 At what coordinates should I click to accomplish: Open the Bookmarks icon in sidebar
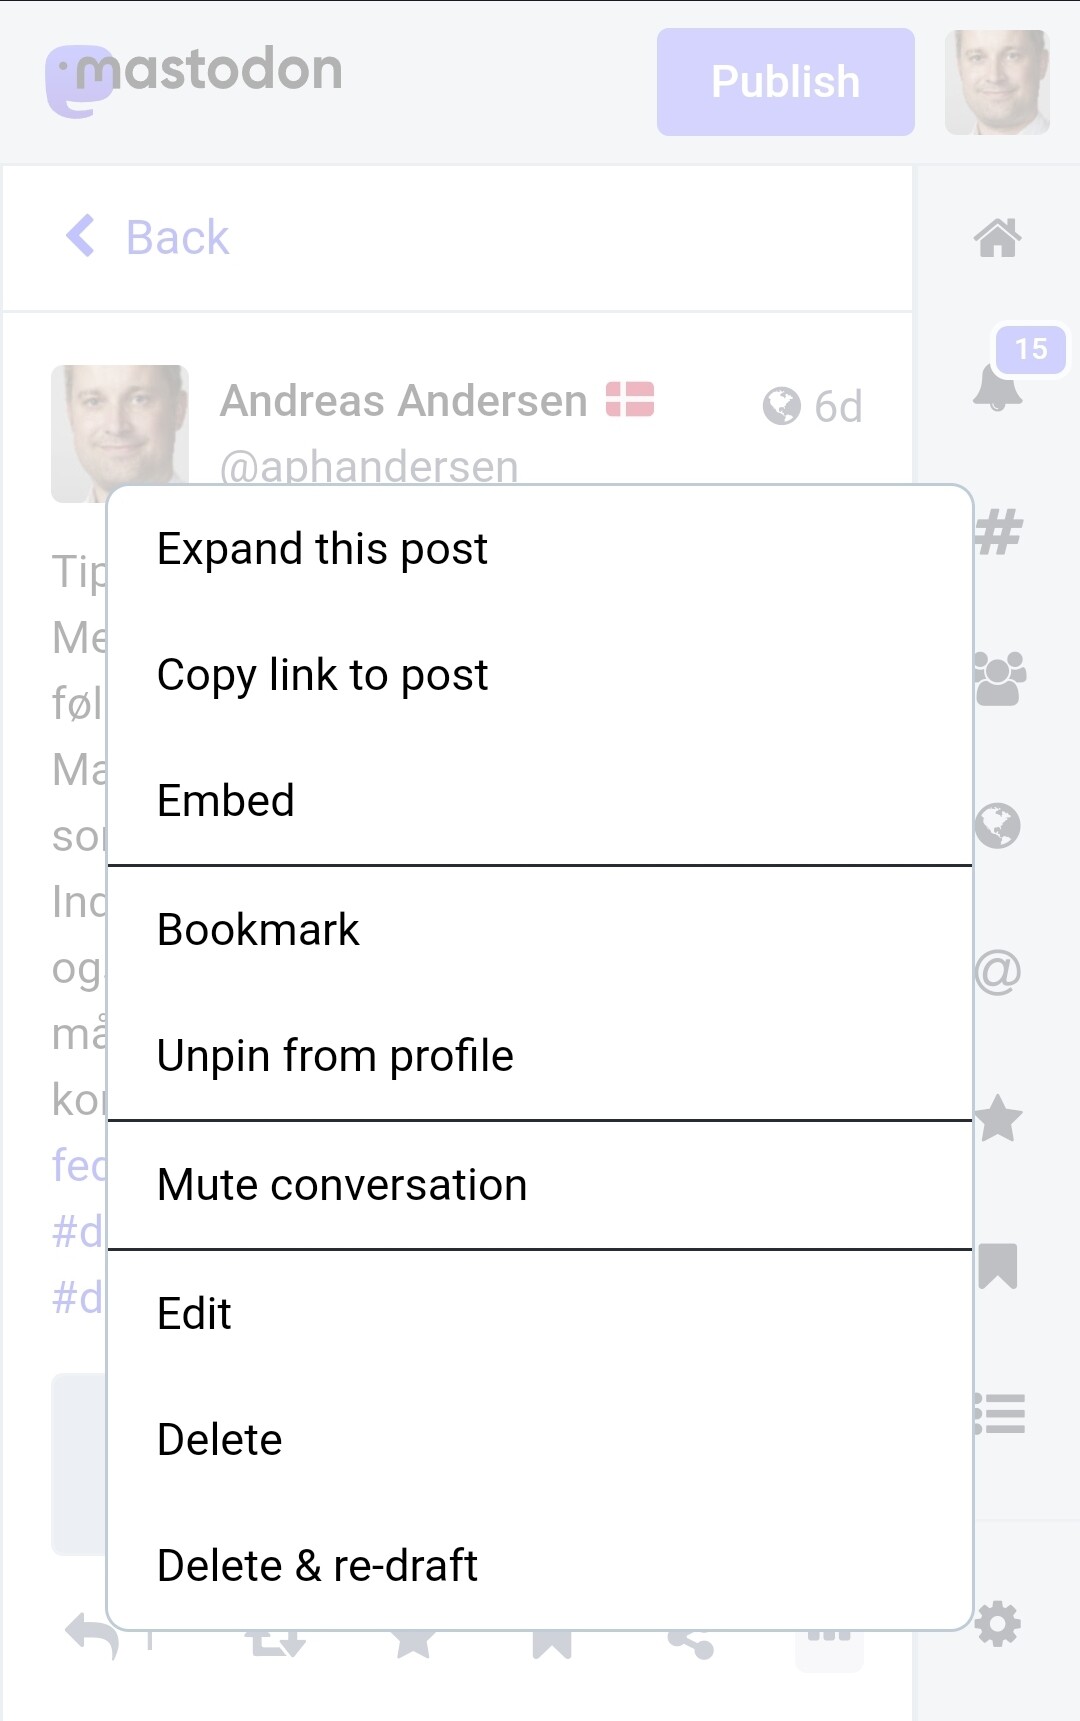click(998, 1266)
